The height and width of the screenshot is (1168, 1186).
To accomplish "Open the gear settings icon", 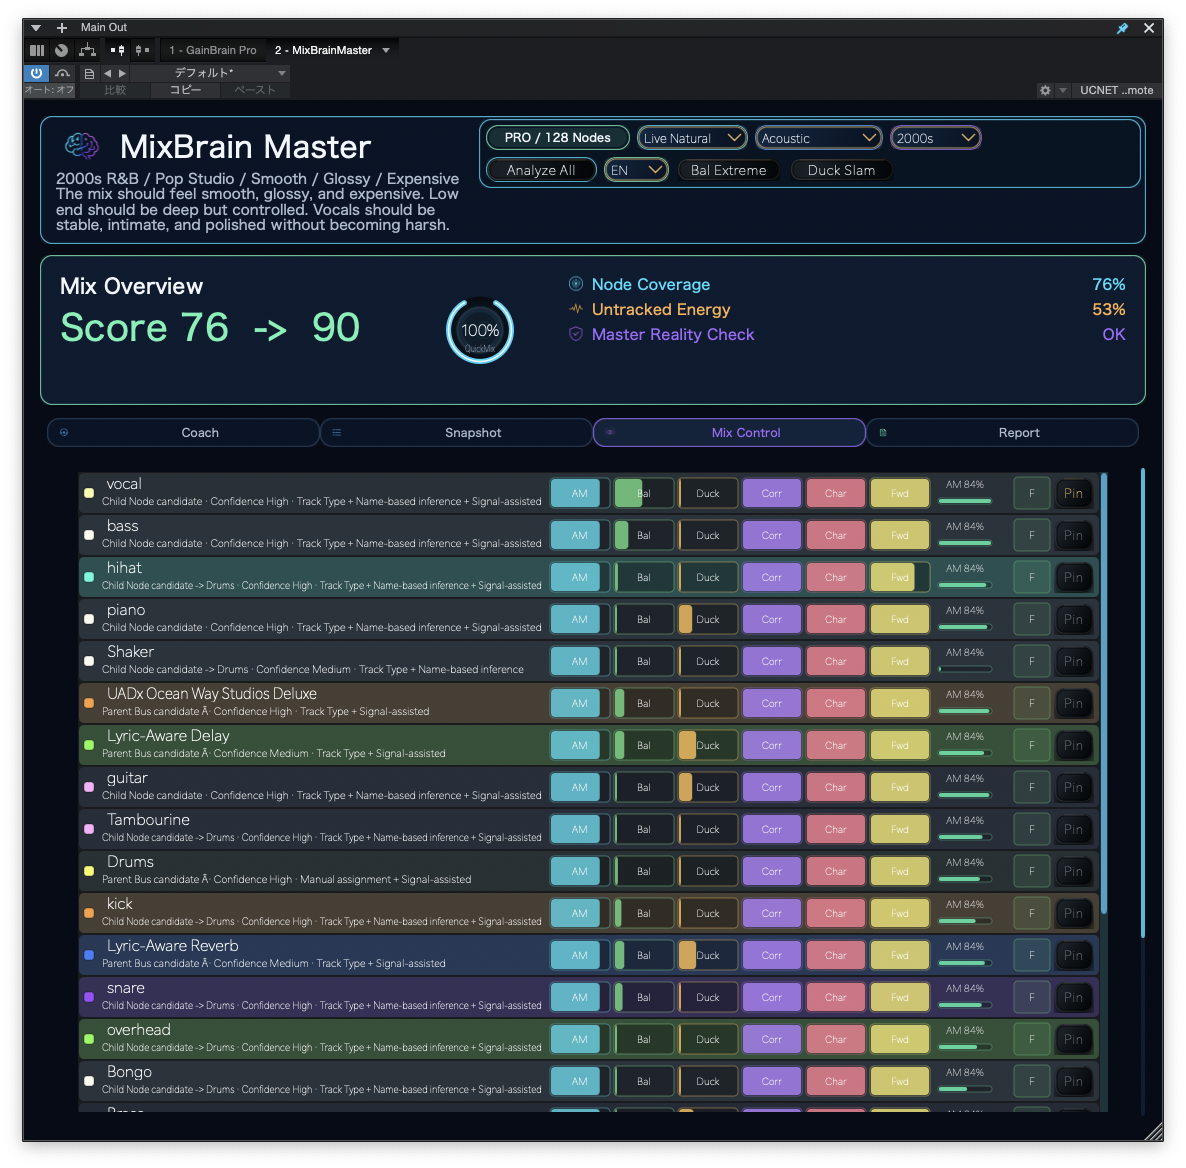I will point(1045,90).
